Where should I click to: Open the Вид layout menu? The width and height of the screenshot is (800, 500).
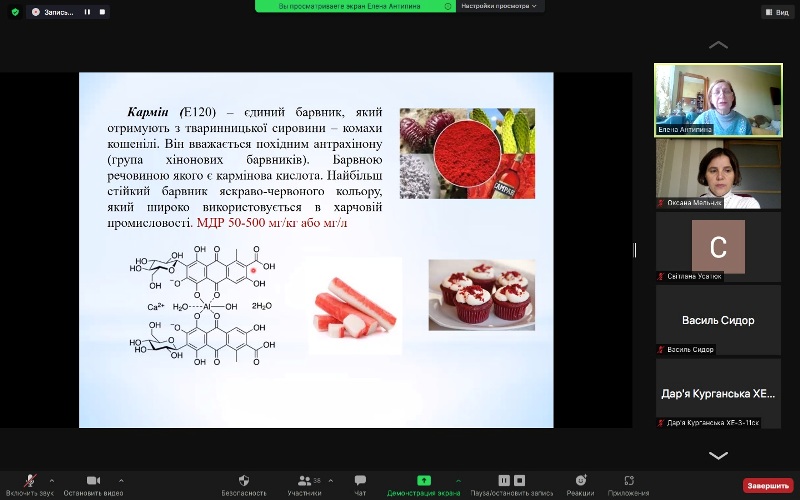pyautogui.click(x=777, y=12)
